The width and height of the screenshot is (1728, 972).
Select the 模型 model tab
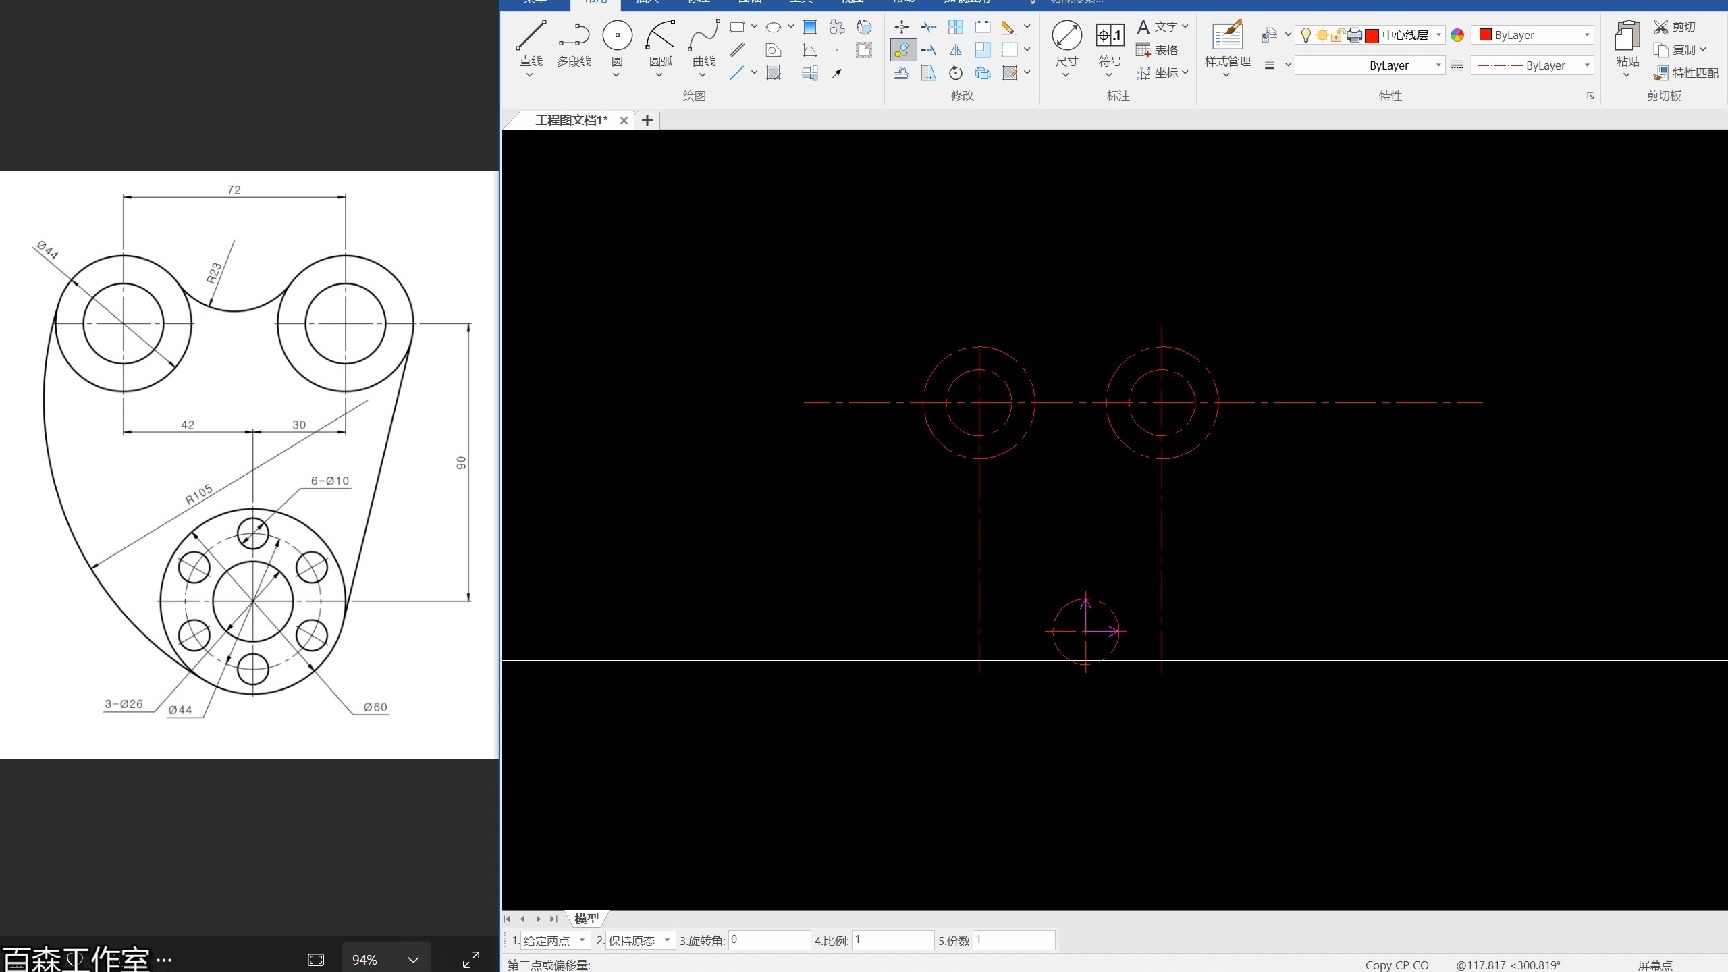point(586,918)
